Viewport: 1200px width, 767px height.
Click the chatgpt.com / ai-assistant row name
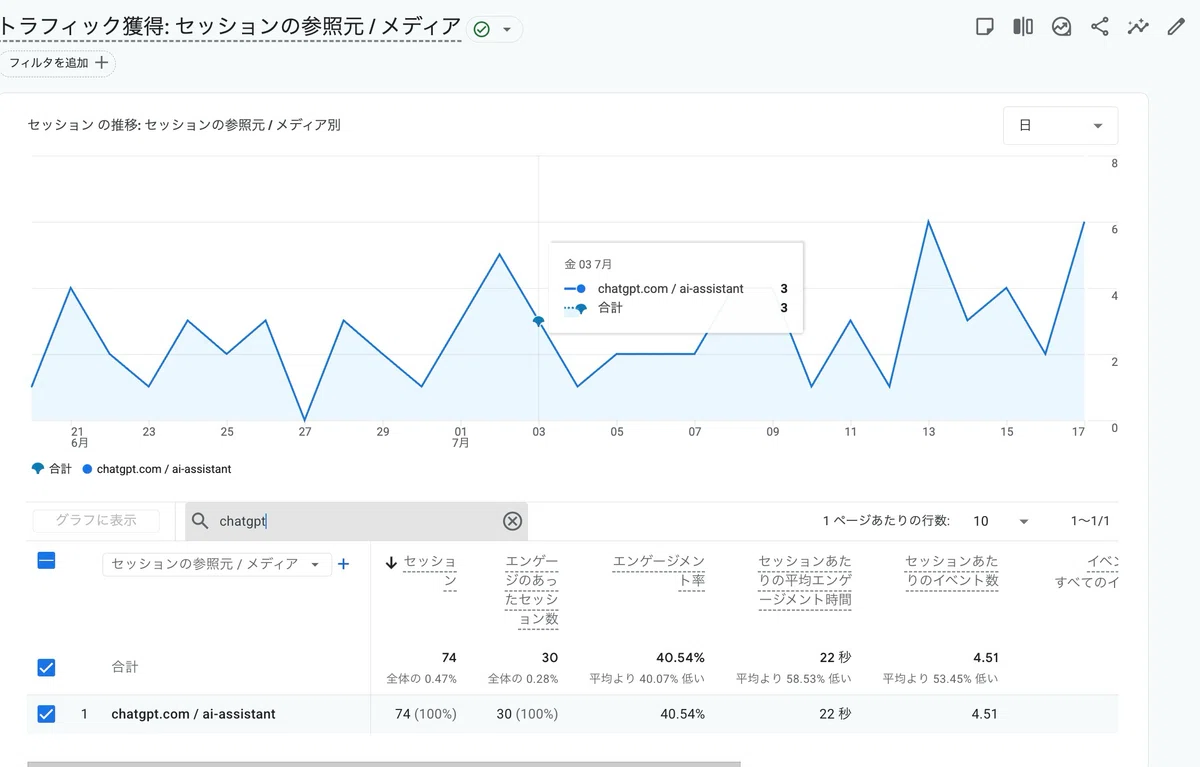coord(193,714)
